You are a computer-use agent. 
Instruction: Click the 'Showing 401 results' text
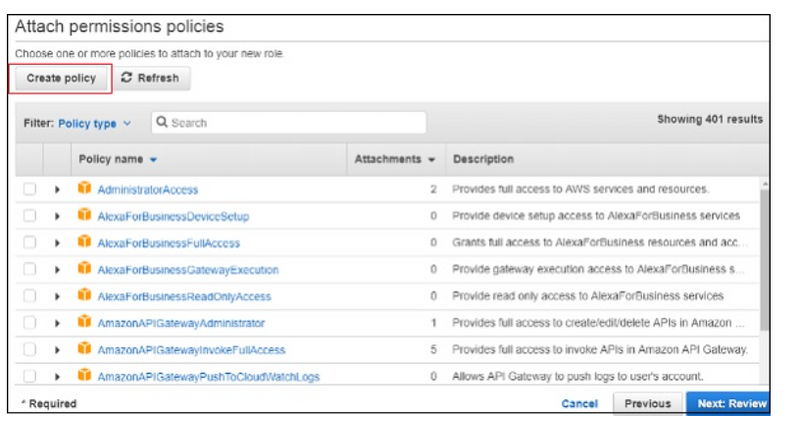pos(710,119)
